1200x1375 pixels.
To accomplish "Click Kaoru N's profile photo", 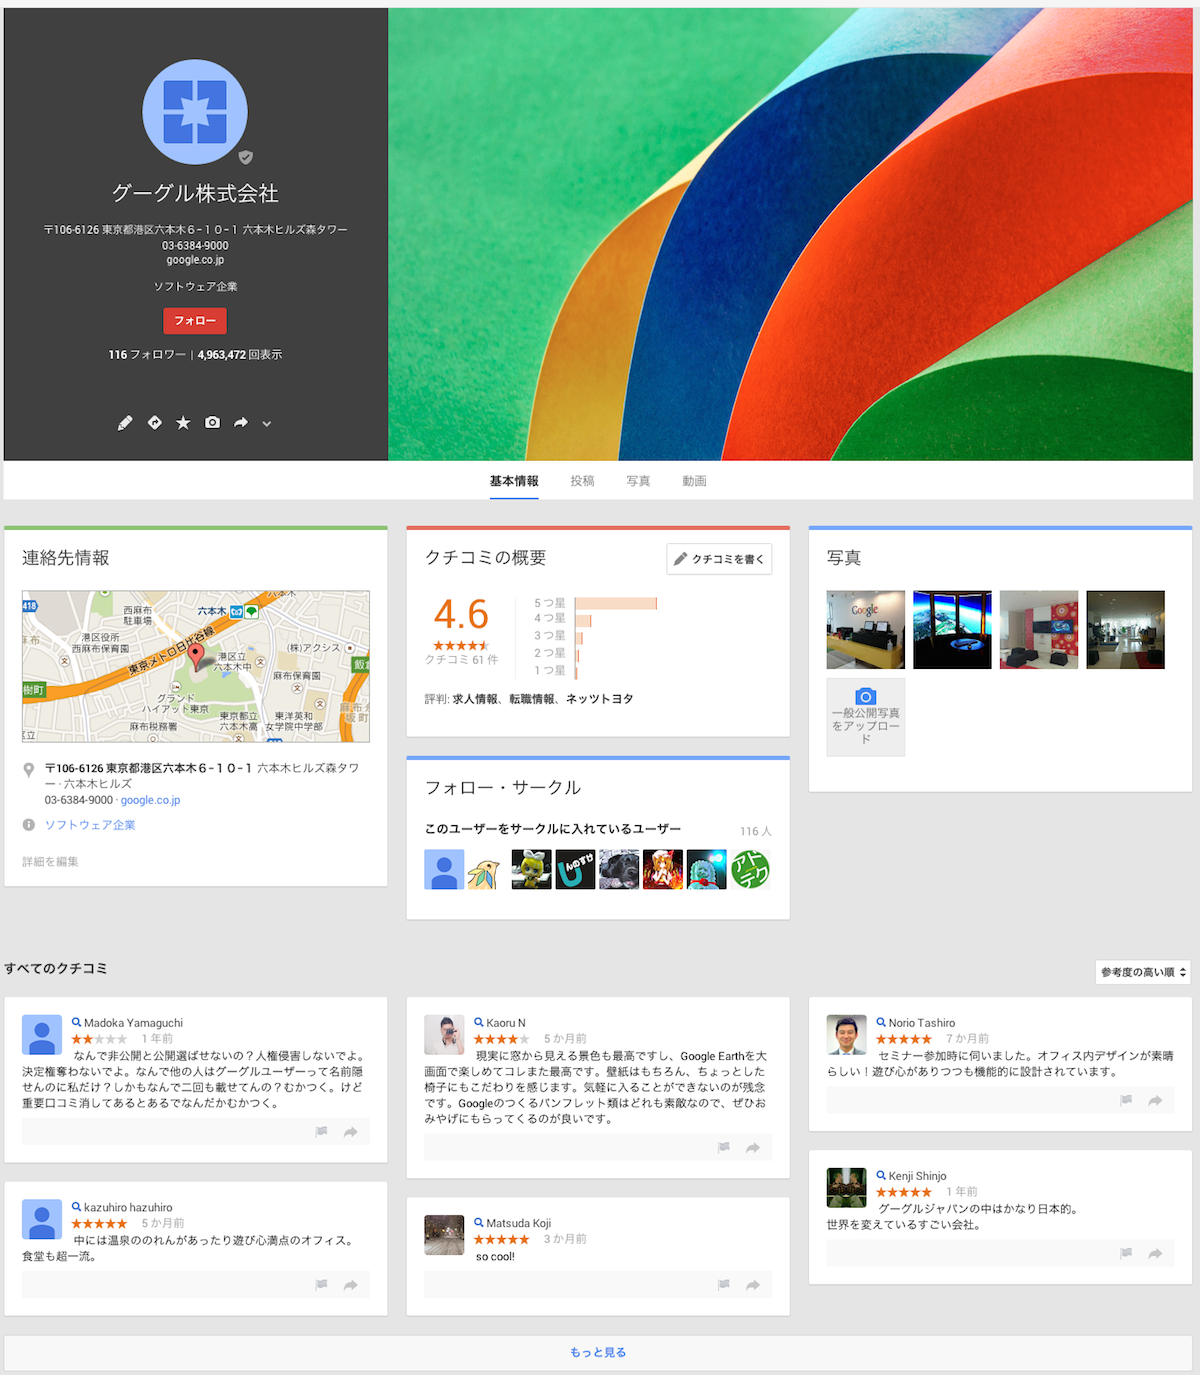I will pos(444,1035).
